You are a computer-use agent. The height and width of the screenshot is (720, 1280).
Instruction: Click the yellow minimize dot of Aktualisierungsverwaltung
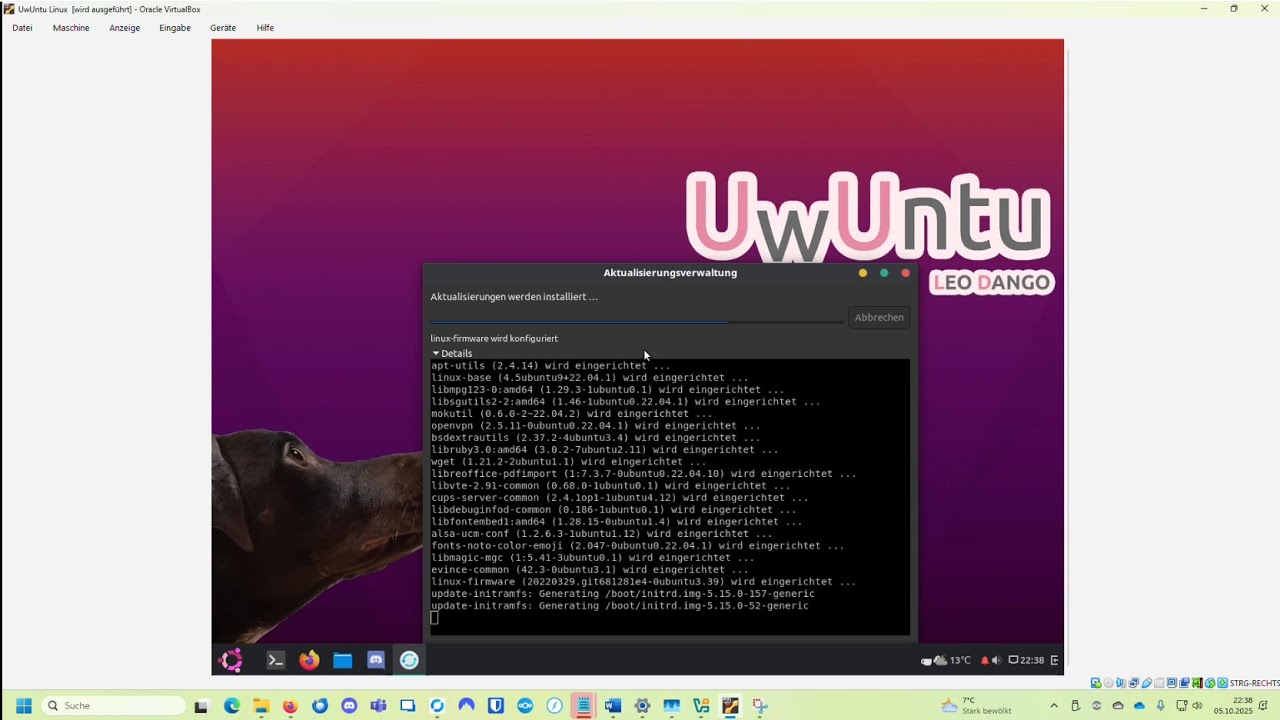click(863, 273)
